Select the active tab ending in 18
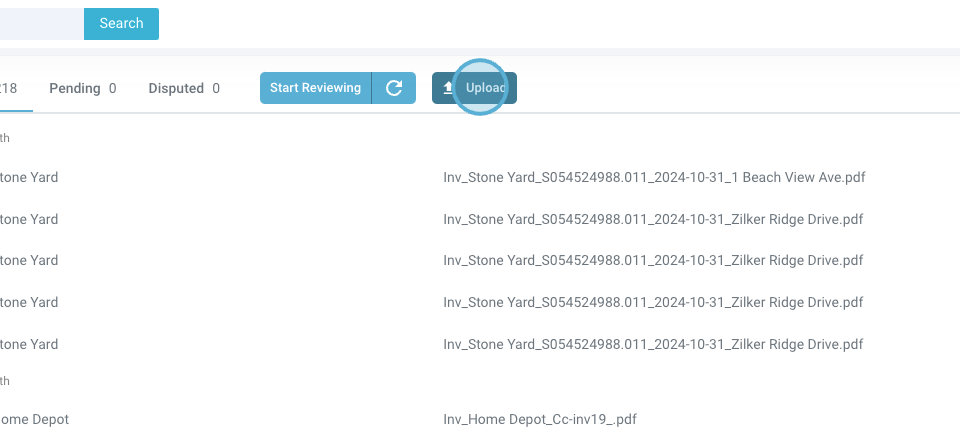Viewport: 960px width, 441px height. (10, 88)
